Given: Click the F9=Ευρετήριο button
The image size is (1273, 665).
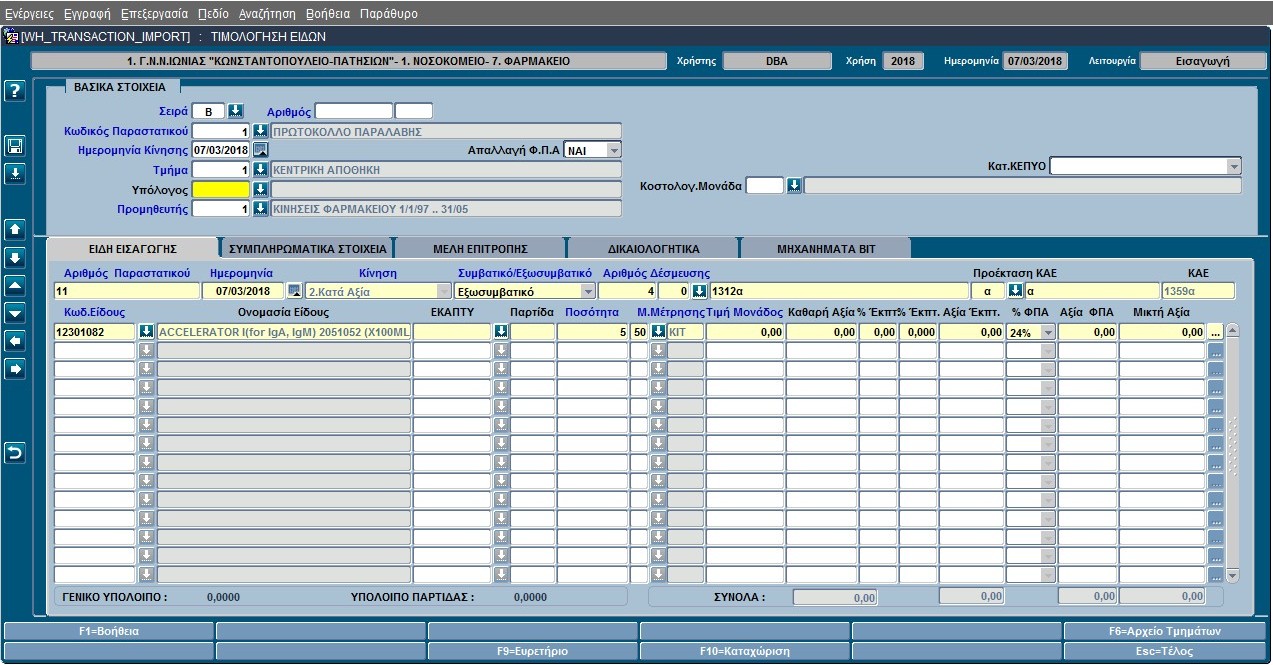Looking at the screenshot, I should (532, 651).
